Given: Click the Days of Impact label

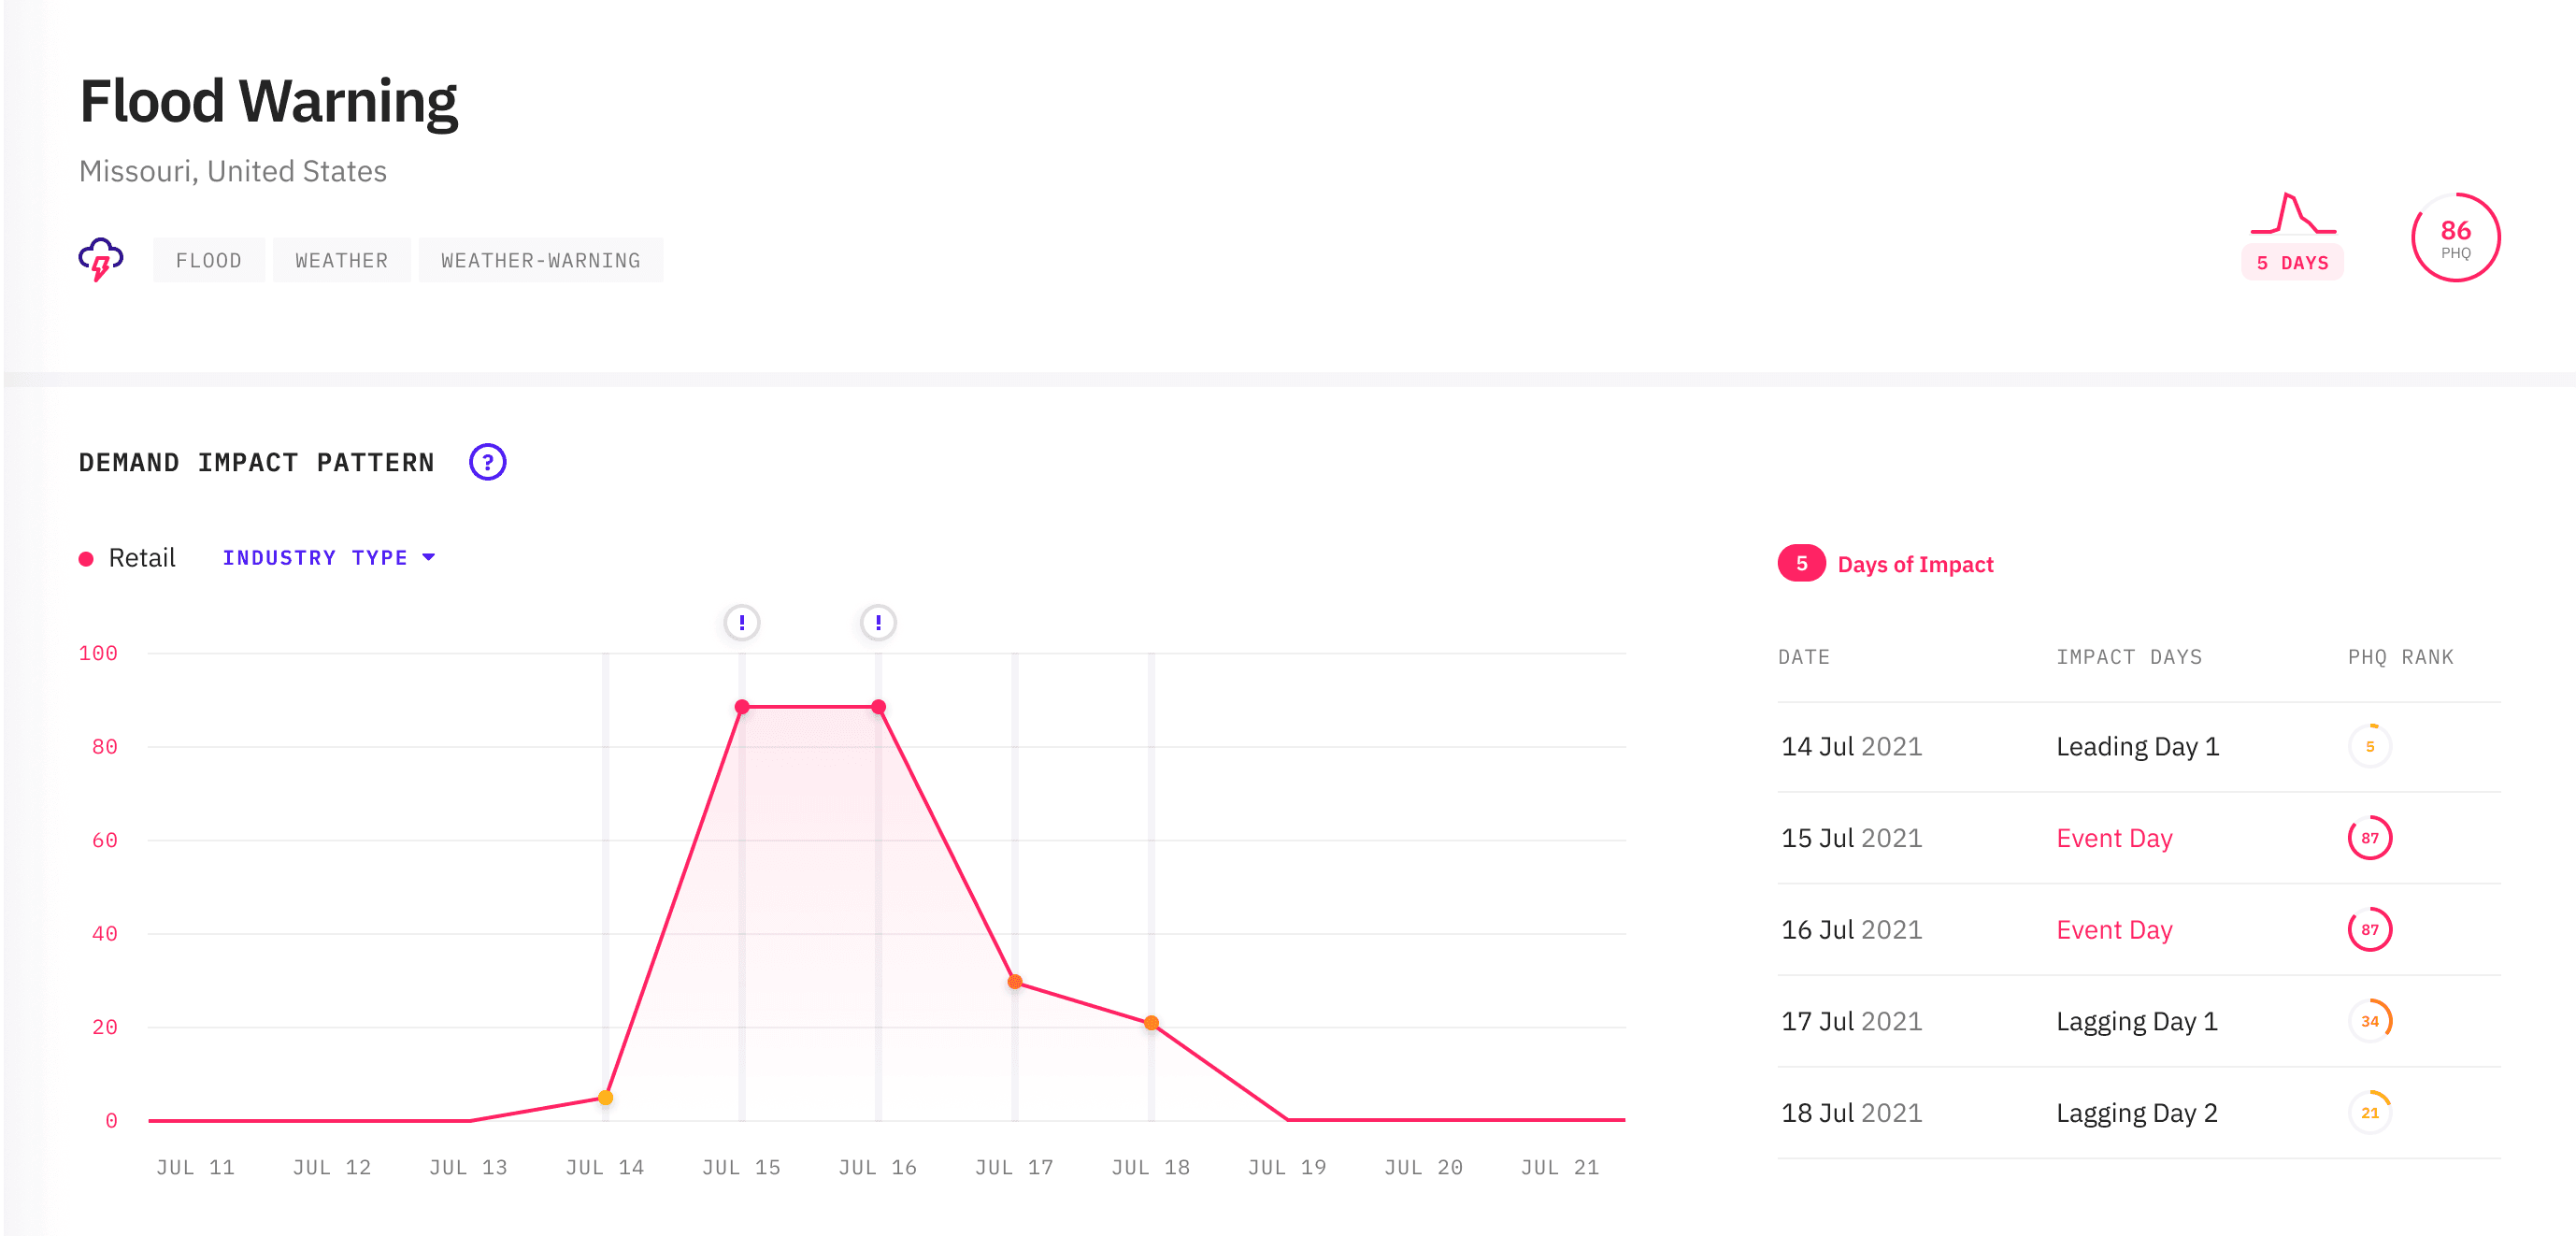Looking at the screenshot, I should tap(1914, 565).
